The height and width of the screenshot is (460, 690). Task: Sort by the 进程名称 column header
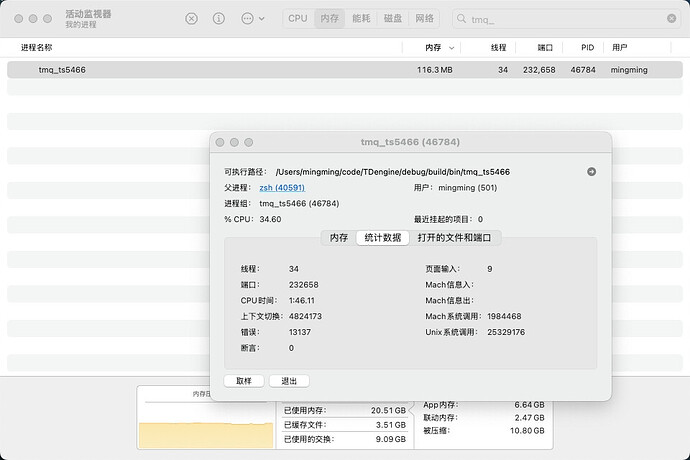pos(37,47)
